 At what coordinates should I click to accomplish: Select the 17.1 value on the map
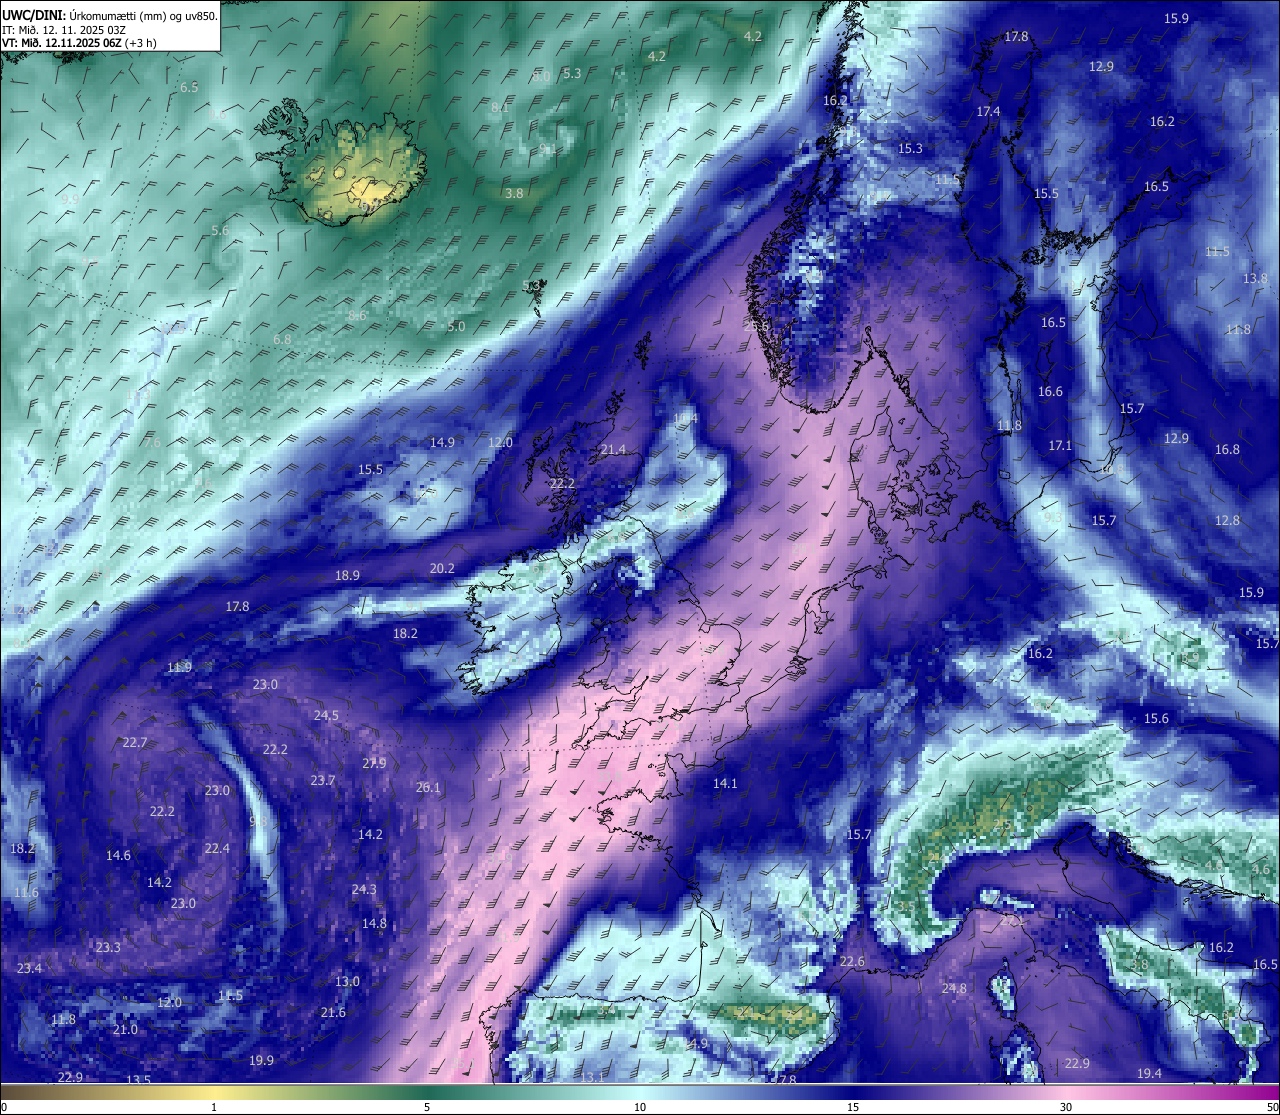(1060, 445)
